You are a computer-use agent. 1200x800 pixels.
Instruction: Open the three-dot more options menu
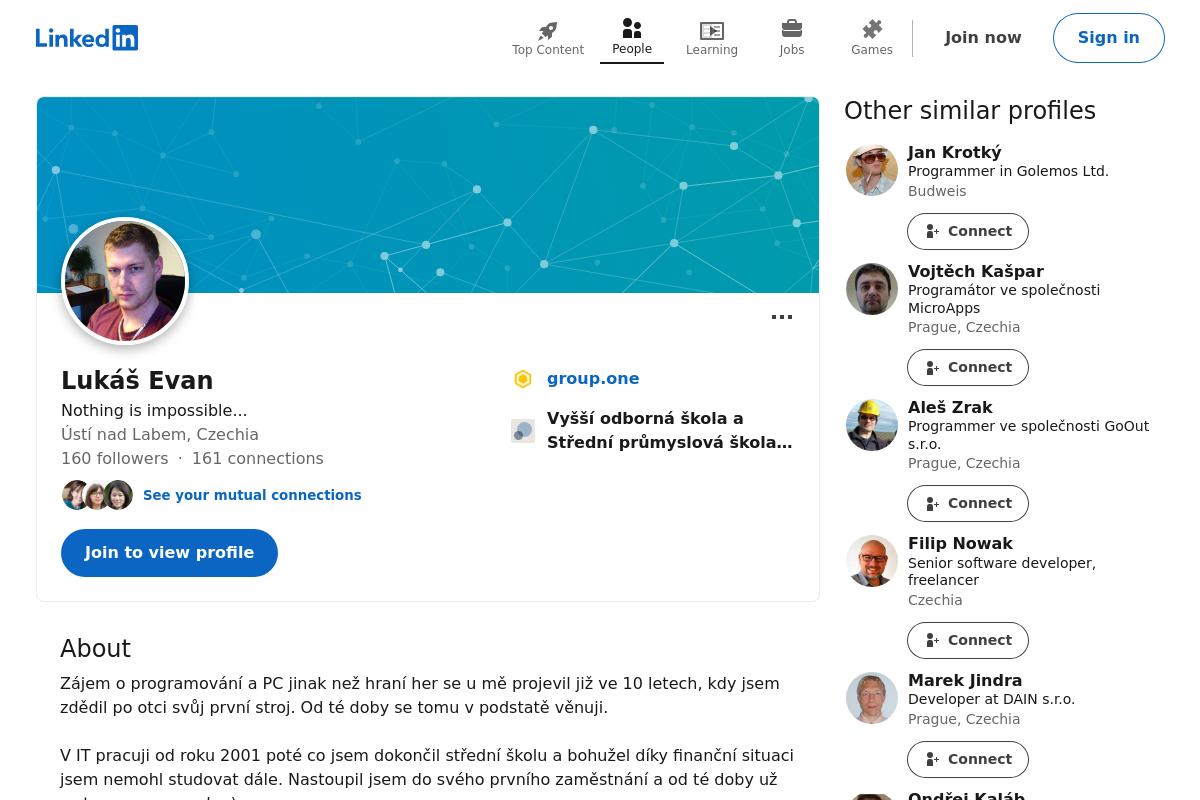pyautogui.click(x=782, y=317)
